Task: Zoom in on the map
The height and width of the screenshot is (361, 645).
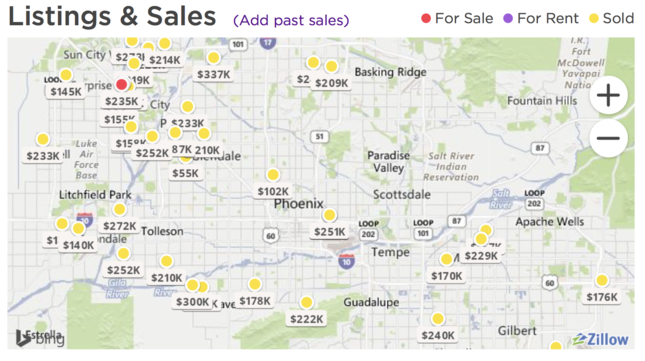Action: pyautogui.click(x=608, y=95)
